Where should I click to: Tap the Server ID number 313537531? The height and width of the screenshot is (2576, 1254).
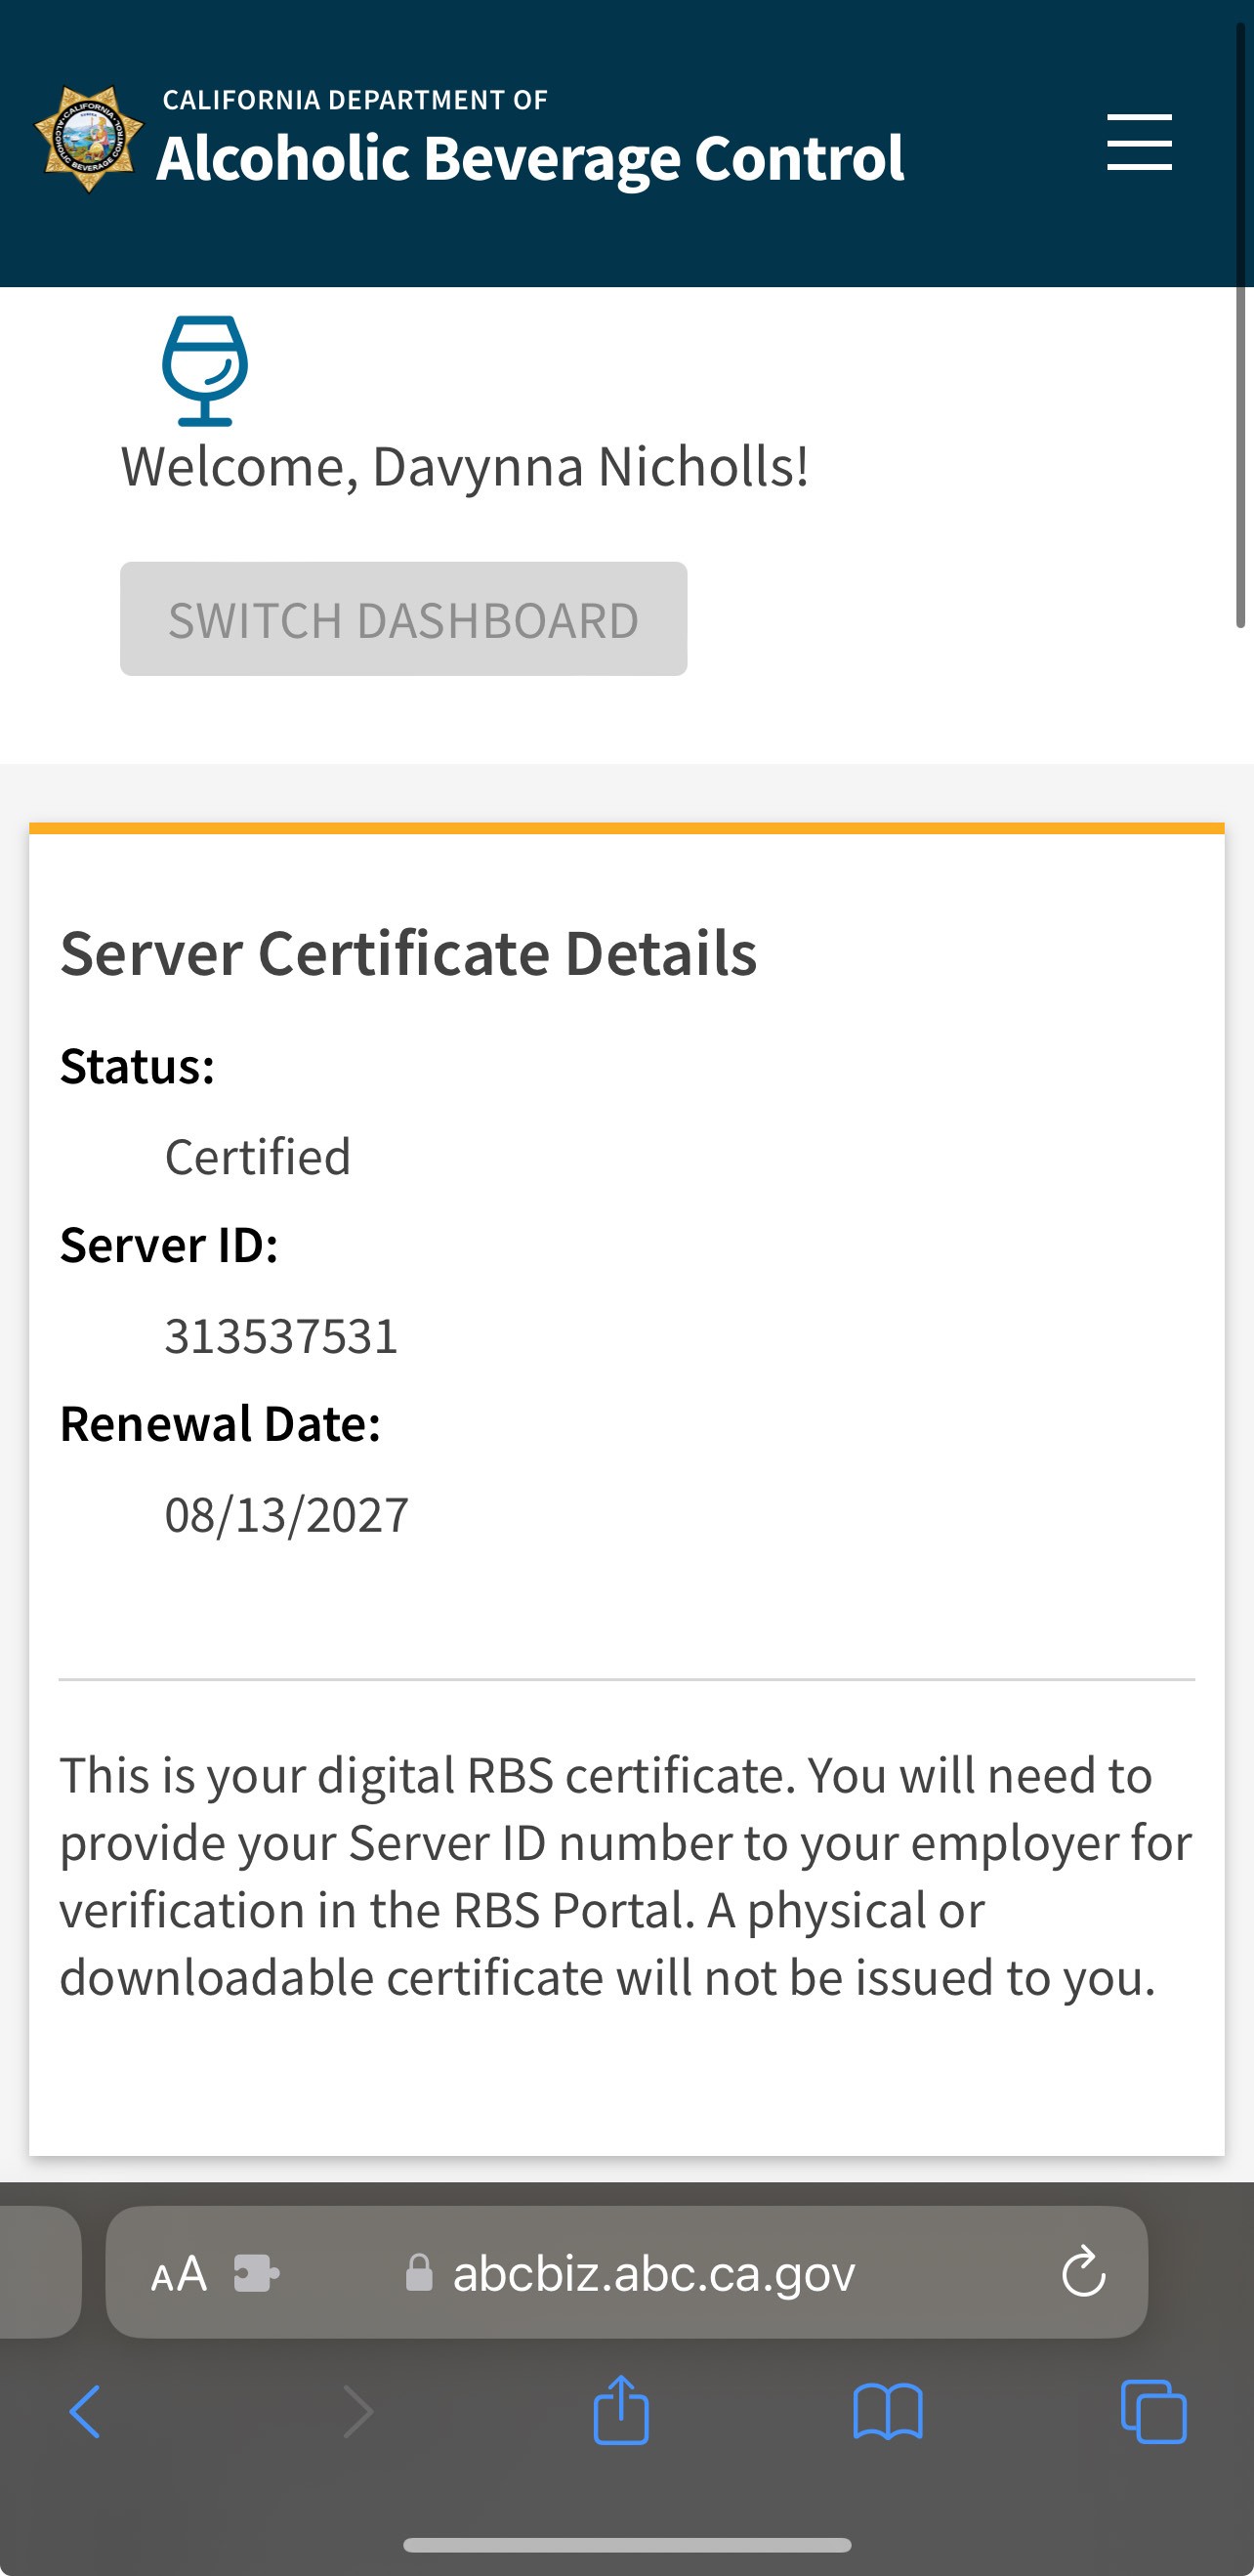click(281, 1336)
